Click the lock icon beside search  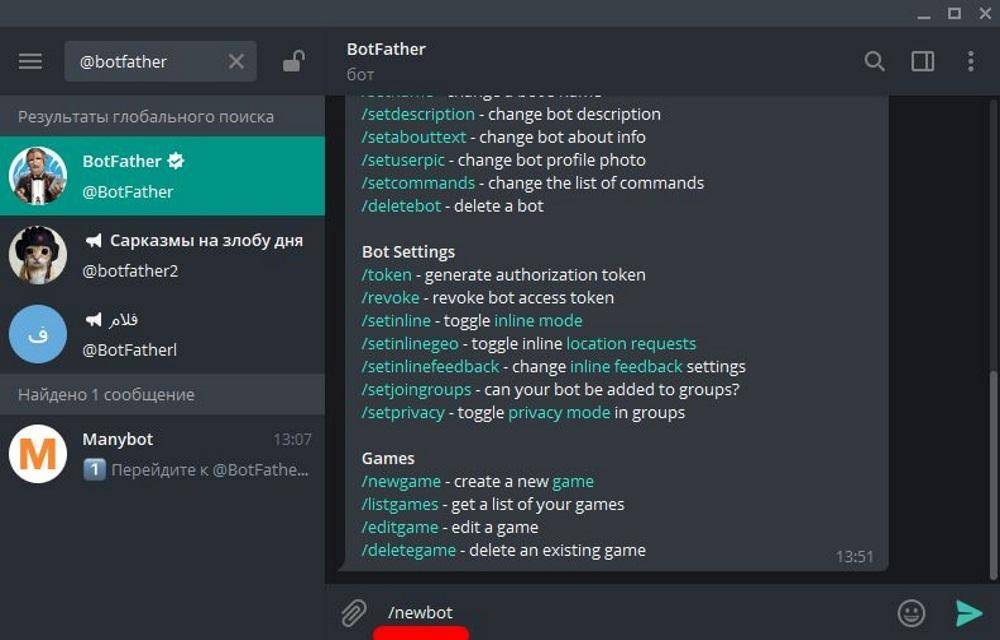(294, 61)
